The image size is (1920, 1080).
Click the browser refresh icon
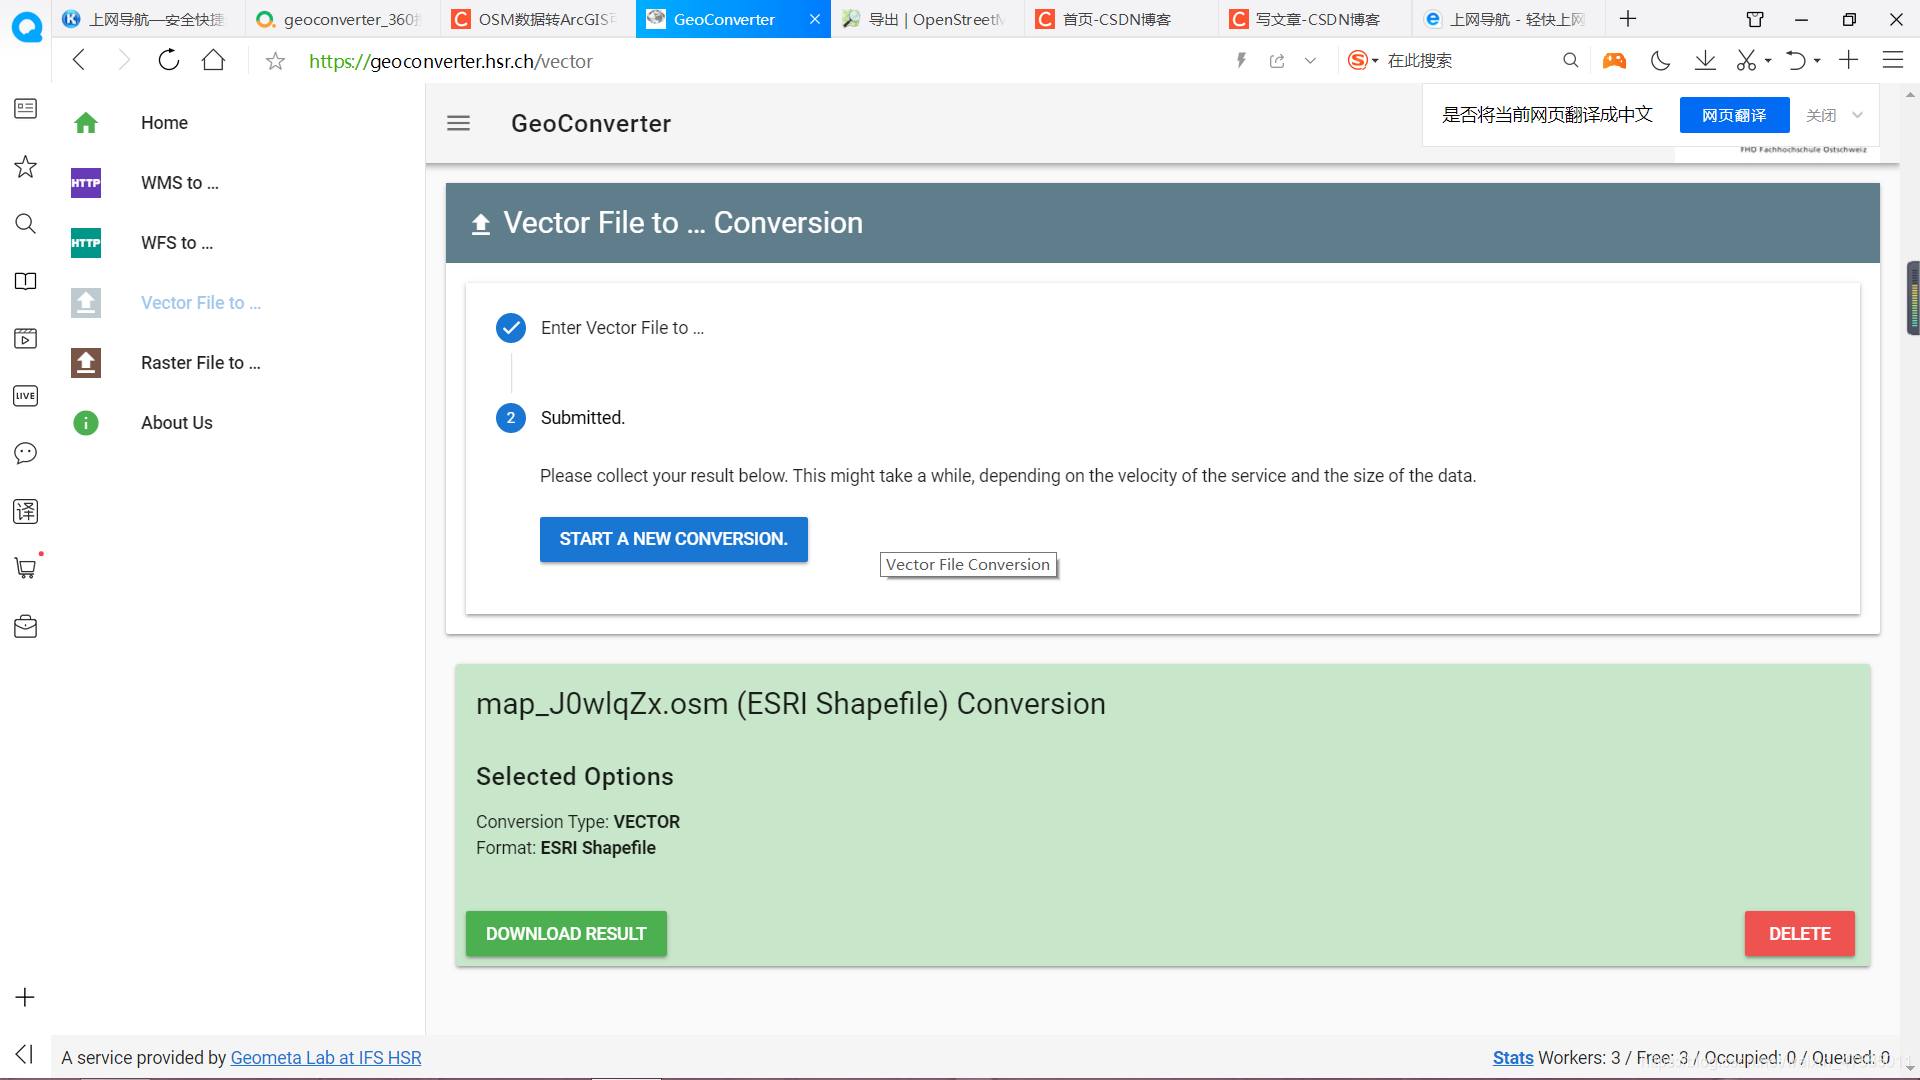pos(168,61)
